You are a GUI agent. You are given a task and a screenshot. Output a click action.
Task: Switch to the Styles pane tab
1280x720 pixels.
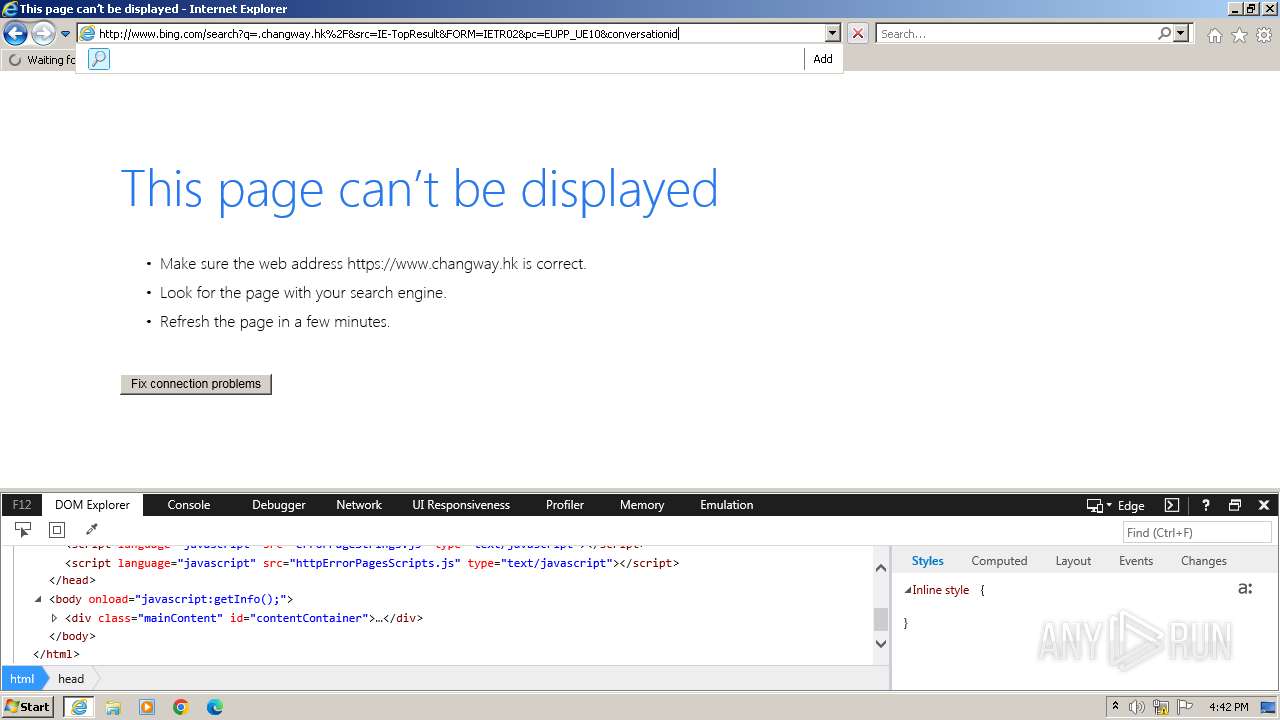(928, 561)
